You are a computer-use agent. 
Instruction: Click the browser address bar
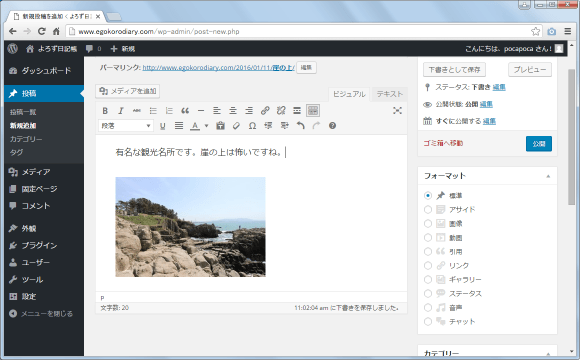(x=303, y=31)
